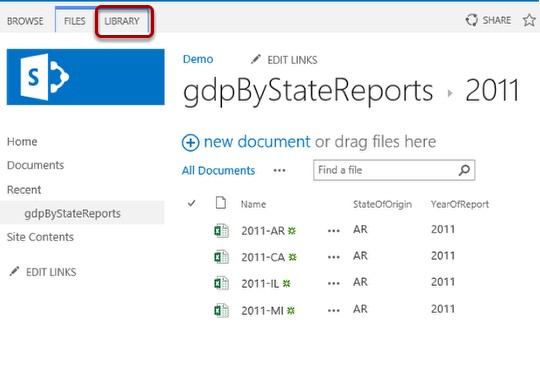540x376 pixels.
Task: Click the plus circle new document icon
Action: (x=190, y=143)
